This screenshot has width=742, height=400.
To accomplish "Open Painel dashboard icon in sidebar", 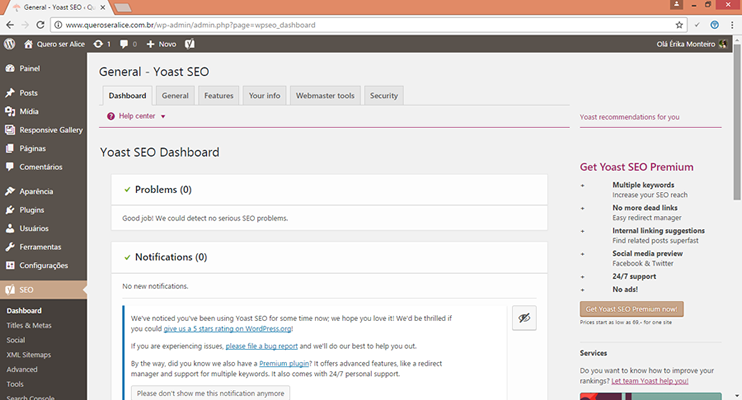I will pyautogui.click(x=10, y=68).
